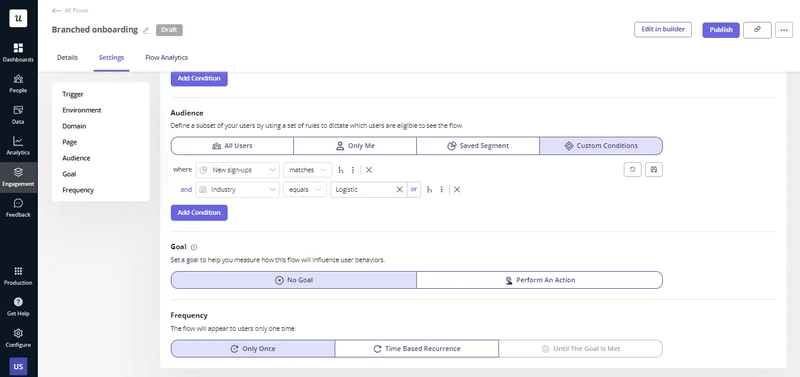The width and height of the screenshot is (800, 377).
Task: Clear the Logistic value
Action: [x=399, y=190]
